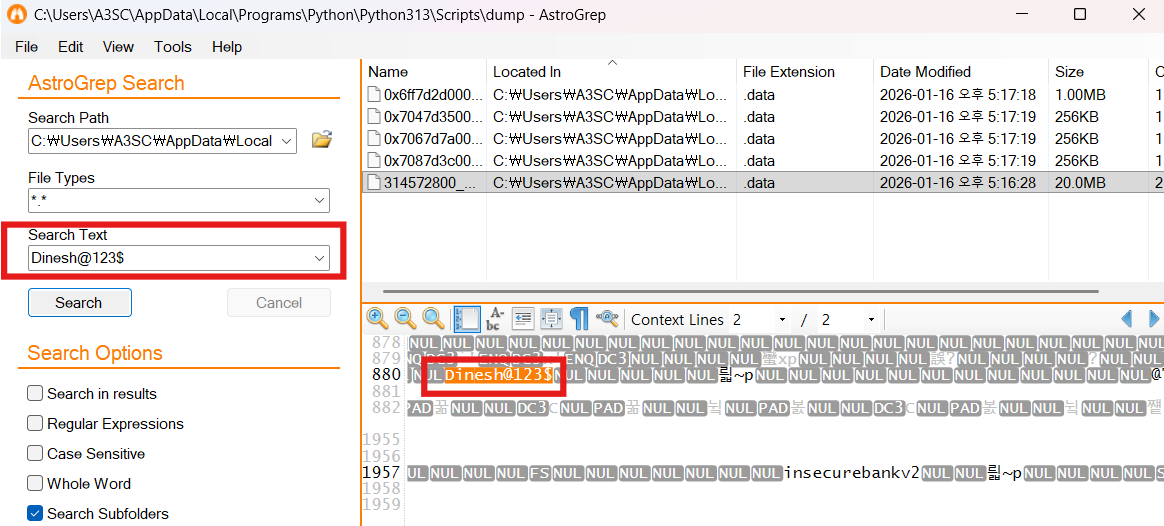Click file icon of 314572800_ result
The height and width of the screenshot is (526, 1164).
click(x=374, y=183)
